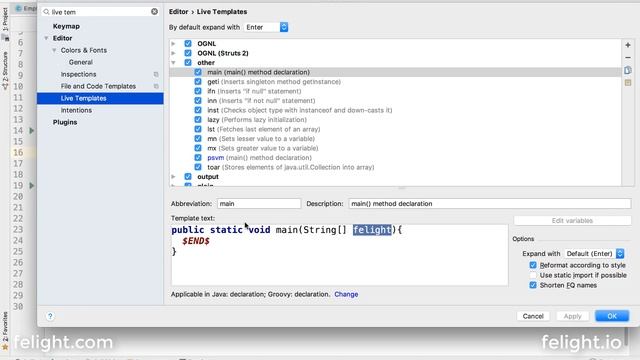Click run gutter arrow at line 14
Screen dimensions: 640x360
coord(31,131)
